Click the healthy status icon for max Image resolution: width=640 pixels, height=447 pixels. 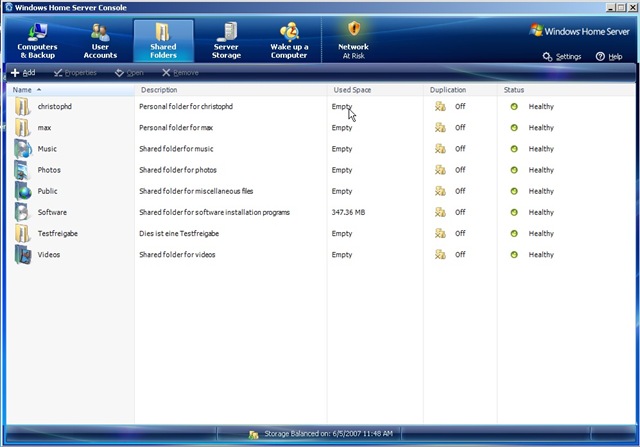click(514, 128)
